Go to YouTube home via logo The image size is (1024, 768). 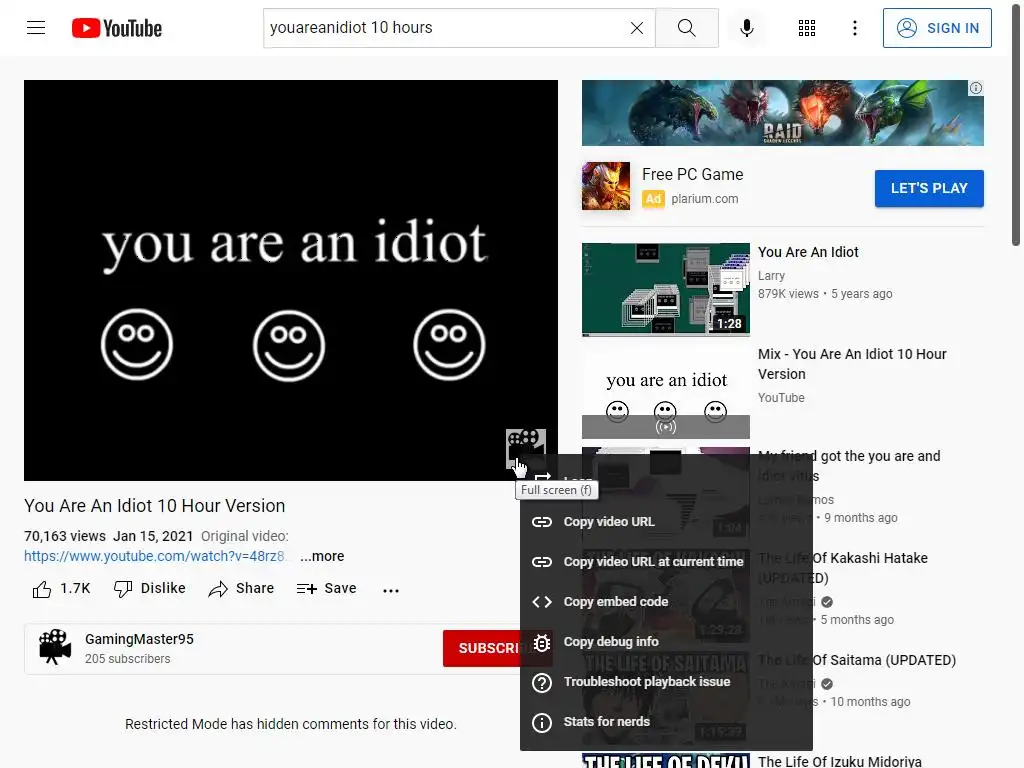tap(117, 28)
